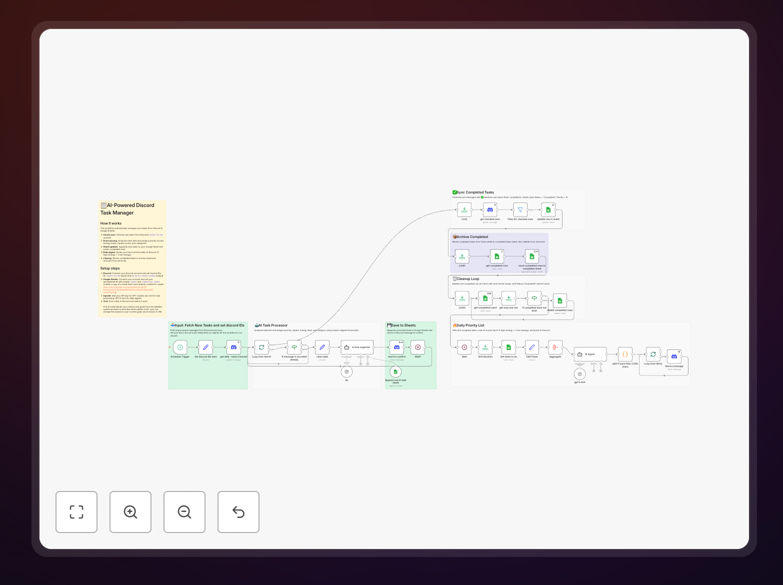783x585 pixels.
Task: Select the last Discord node in Daily Priority List
Action: click(674, 356)
